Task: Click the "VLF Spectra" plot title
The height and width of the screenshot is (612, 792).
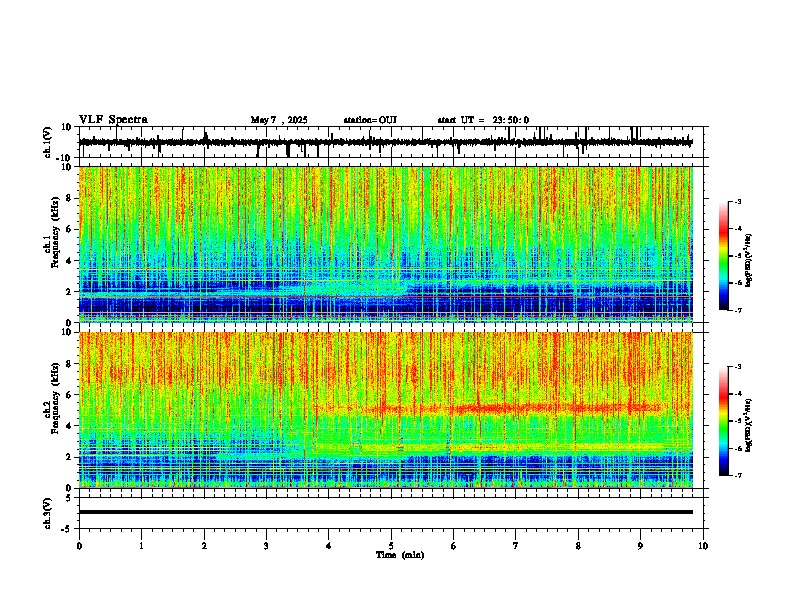Action: click(x=113, y=120)
